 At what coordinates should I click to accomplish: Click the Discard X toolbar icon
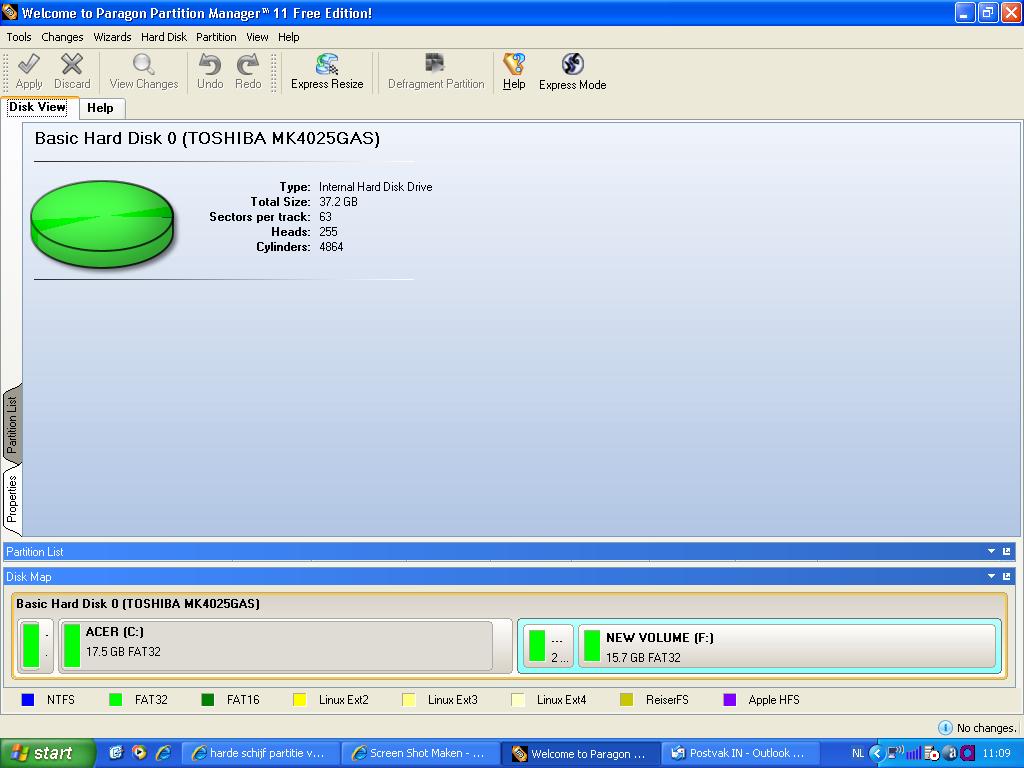pos(72,65)
